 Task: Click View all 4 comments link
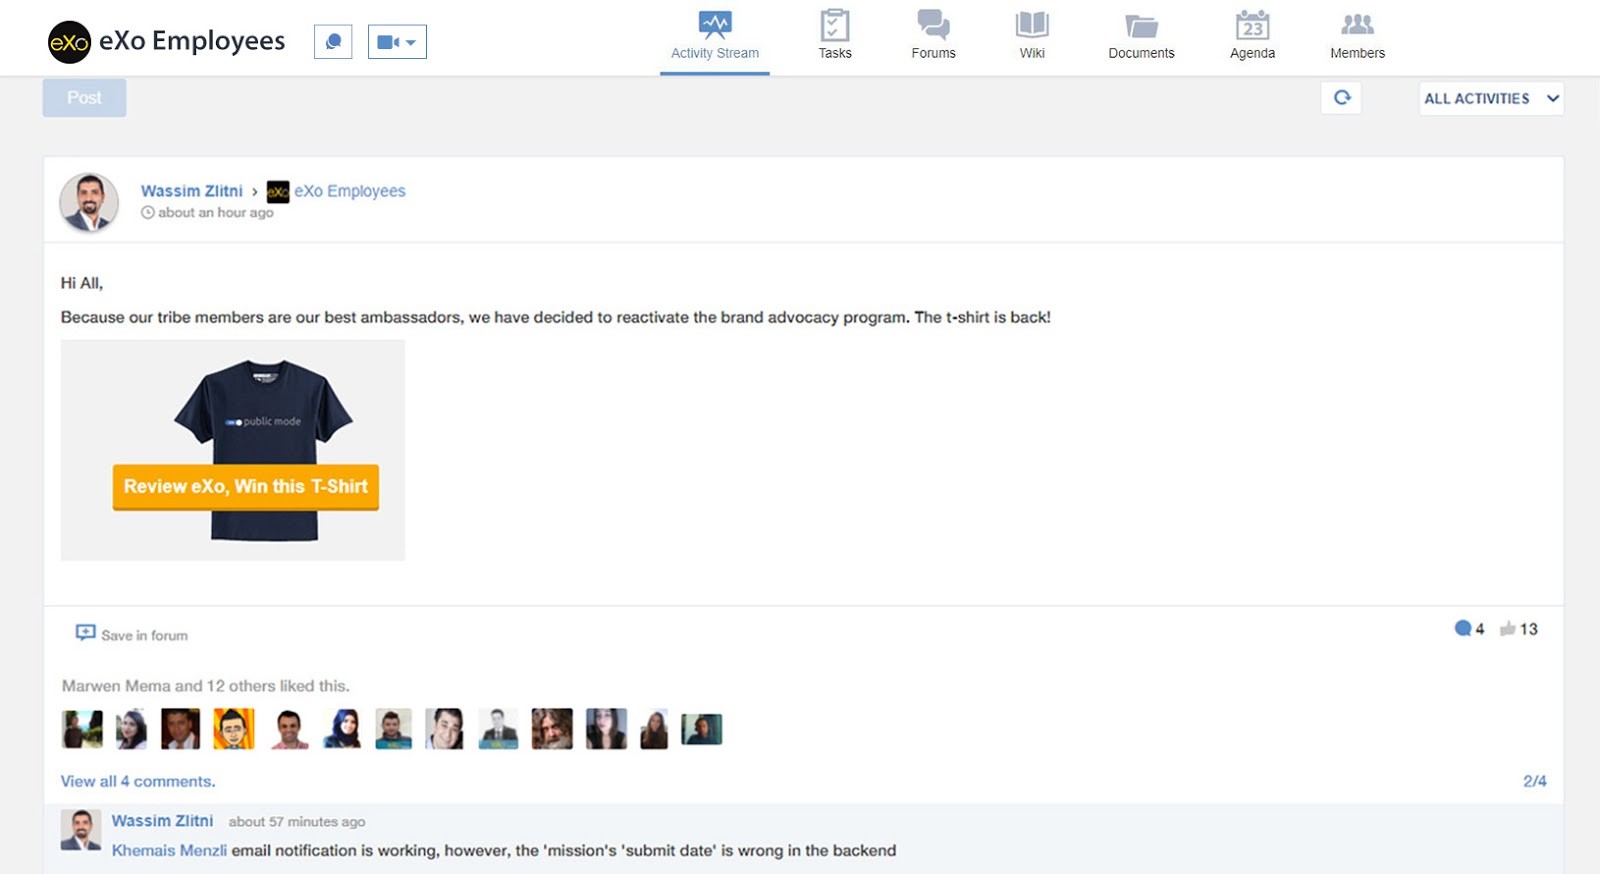coord(138,781)
